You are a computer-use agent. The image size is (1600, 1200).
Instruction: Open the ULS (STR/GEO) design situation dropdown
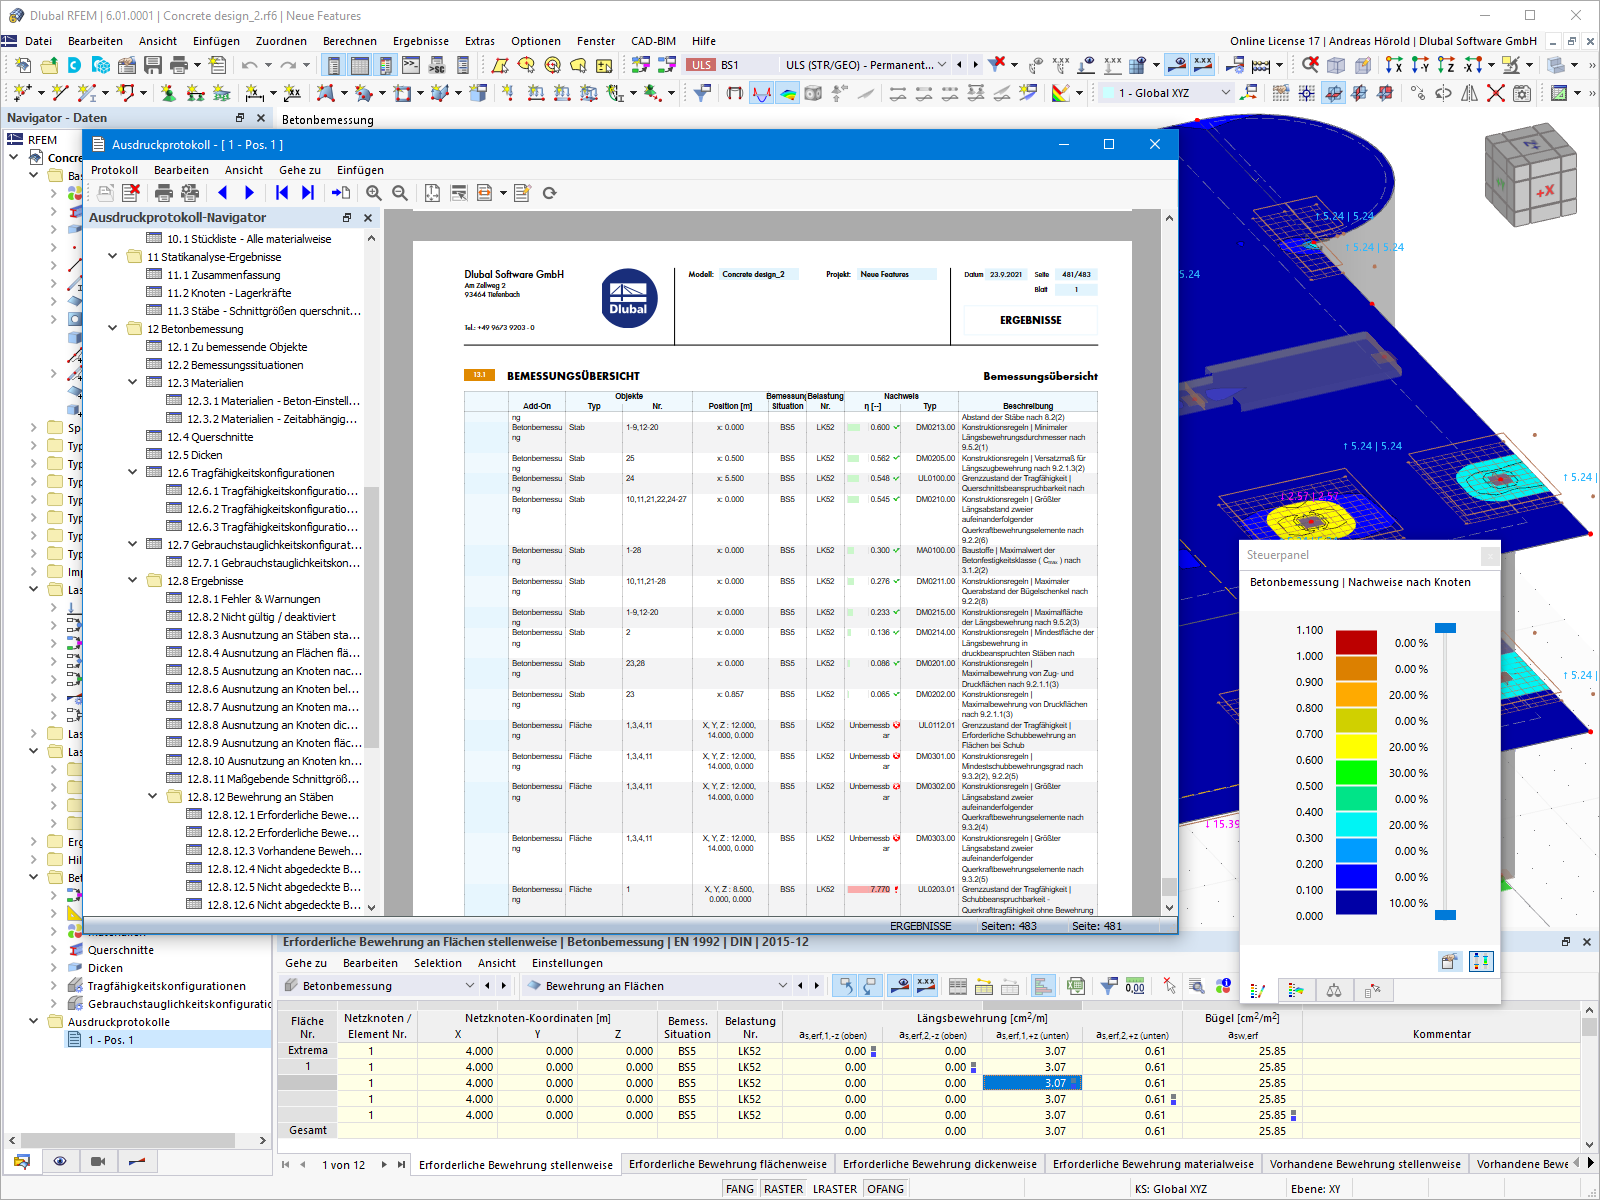[x=866, y=65]
